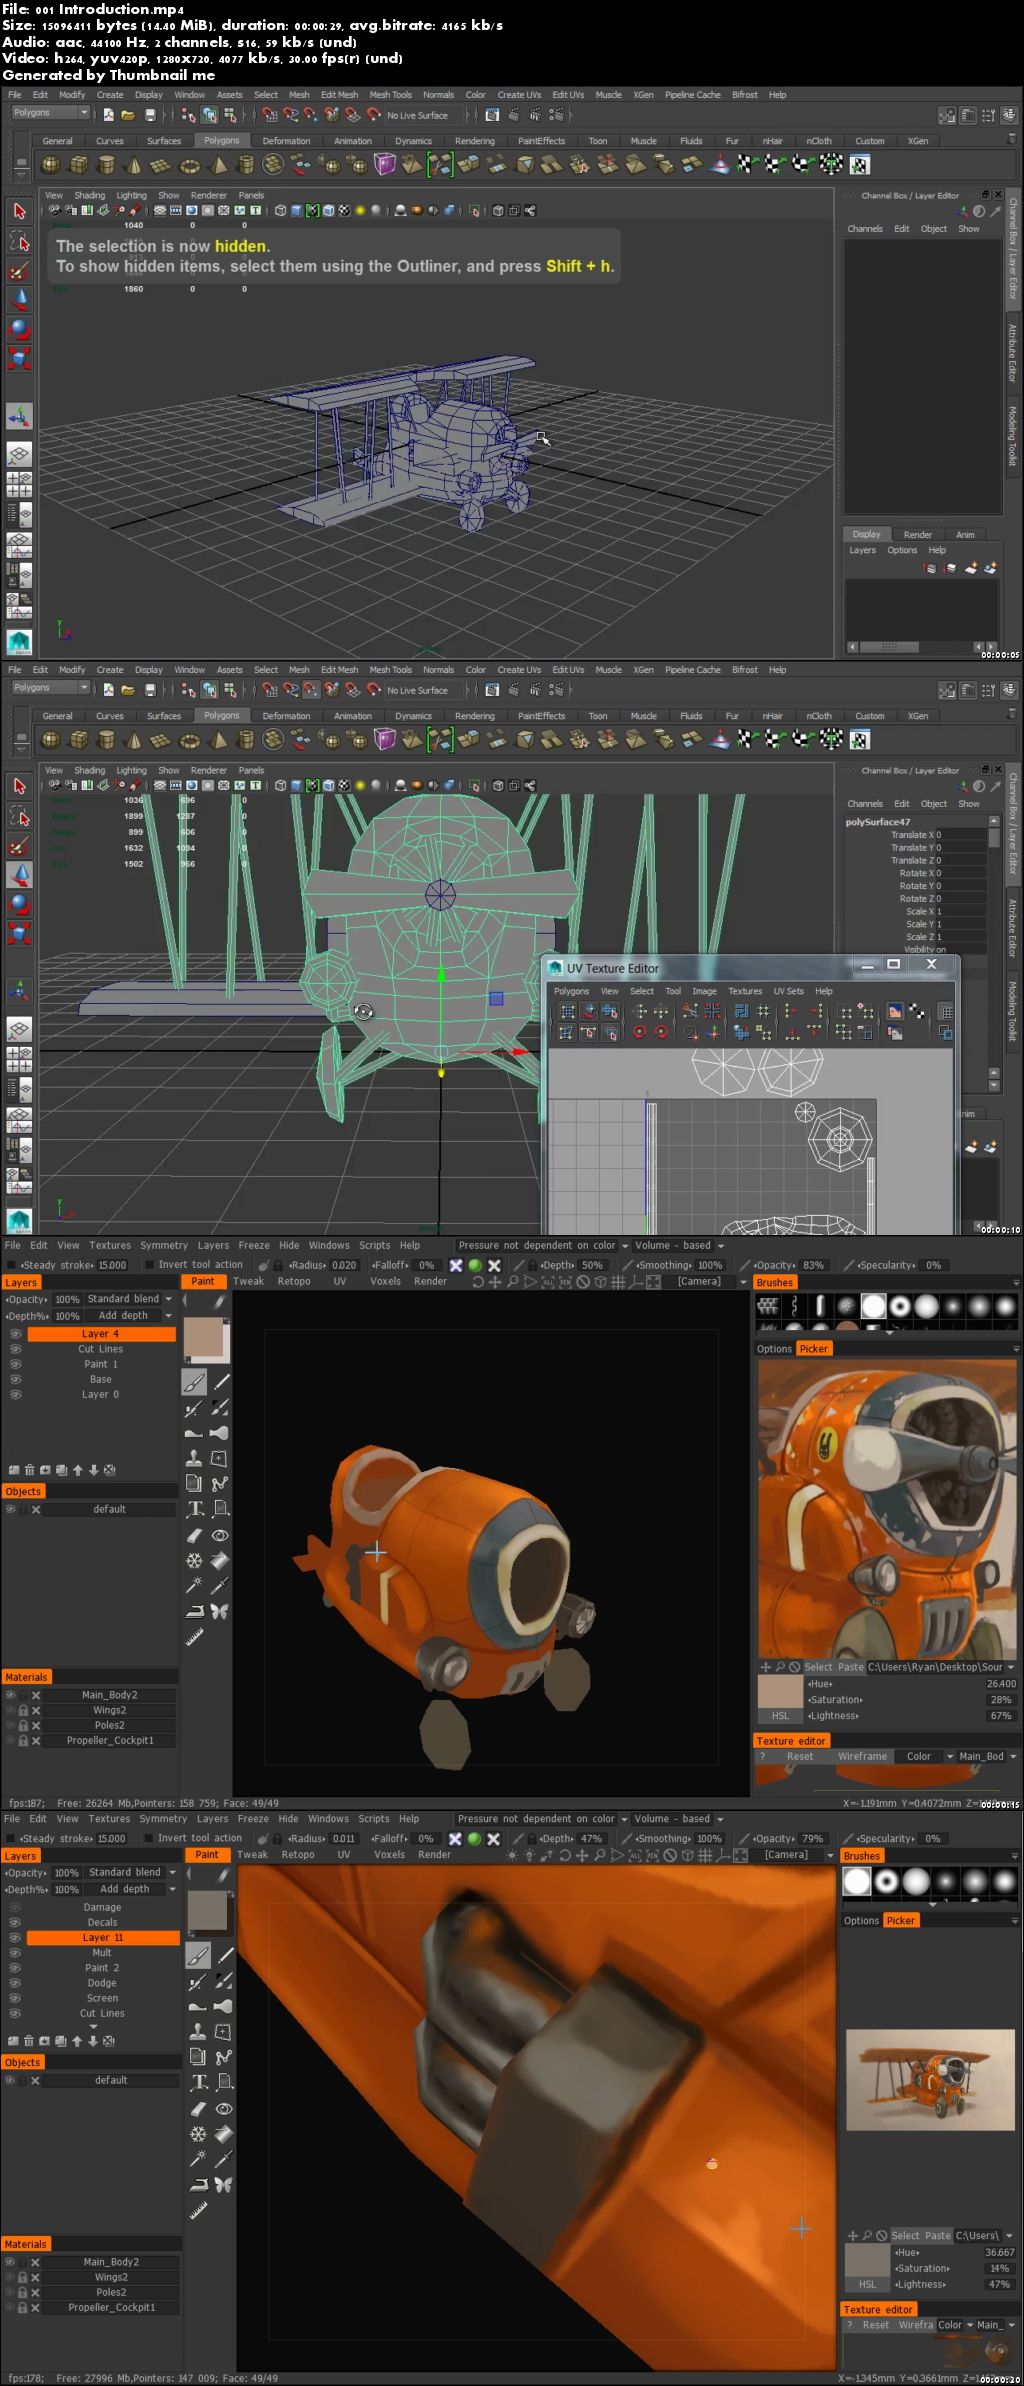This screenshot has width=1024, height=2386.
Task: Switch to the Anim tab in Maya's Layer Editor
Action: pos(965,534)
